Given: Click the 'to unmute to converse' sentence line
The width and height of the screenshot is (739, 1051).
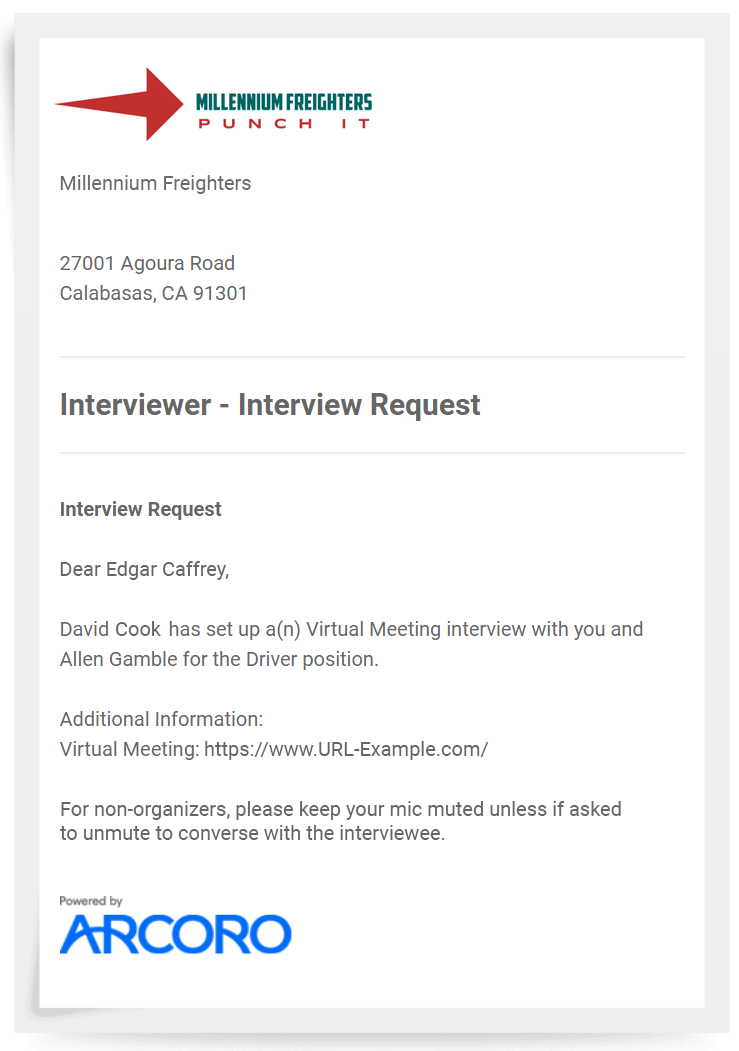Looking at the screenshot, I should (252, 833).
